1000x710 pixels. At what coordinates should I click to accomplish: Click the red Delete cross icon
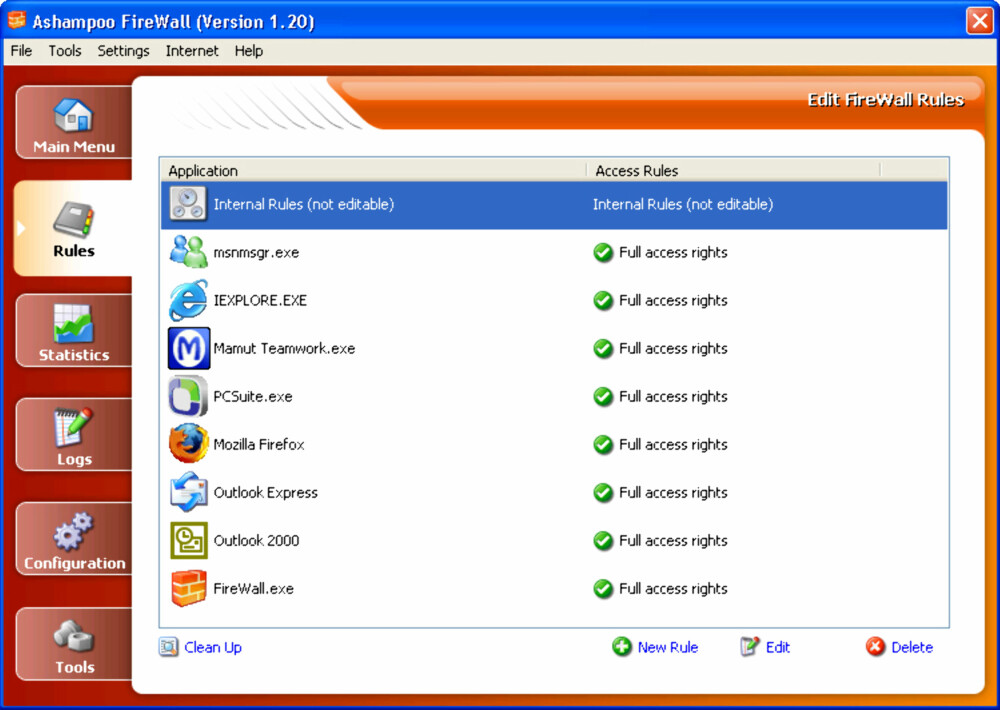[x=876, y=647]
